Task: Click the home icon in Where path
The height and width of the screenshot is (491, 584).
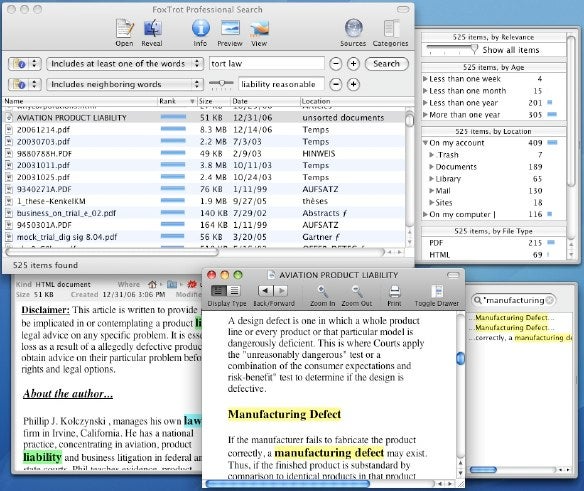Action: [152, 285]
